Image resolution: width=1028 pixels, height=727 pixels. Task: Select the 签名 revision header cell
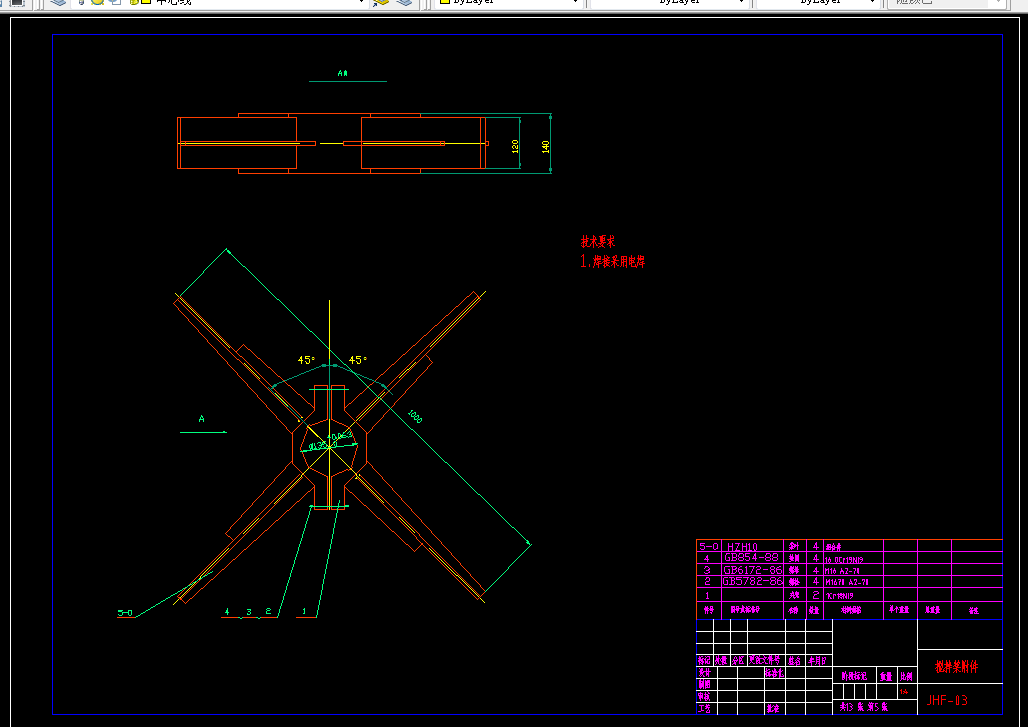[x=795, y=661]
